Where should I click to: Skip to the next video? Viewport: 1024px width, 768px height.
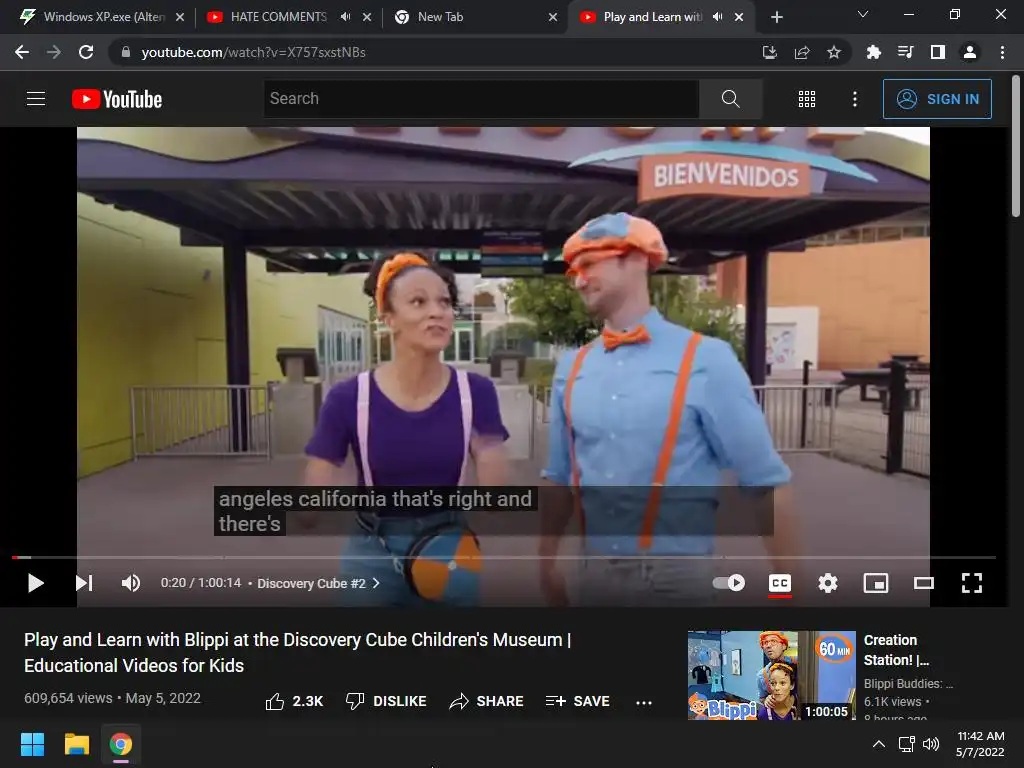(84, 583)
